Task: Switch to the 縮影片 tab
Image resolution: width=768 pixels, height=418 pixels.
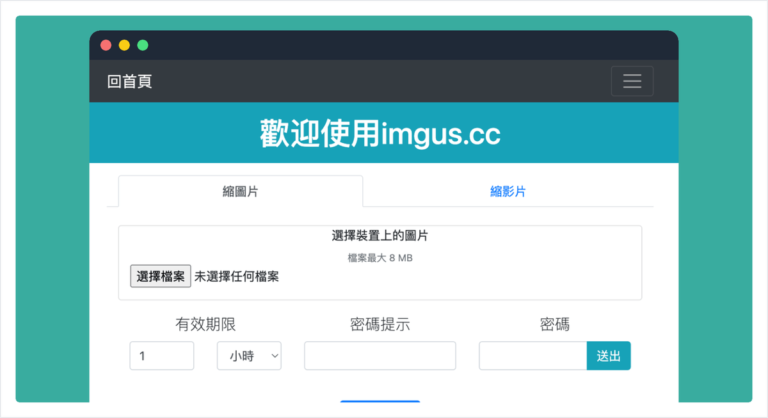Action: pyautogui.click(x=508, y=191)
